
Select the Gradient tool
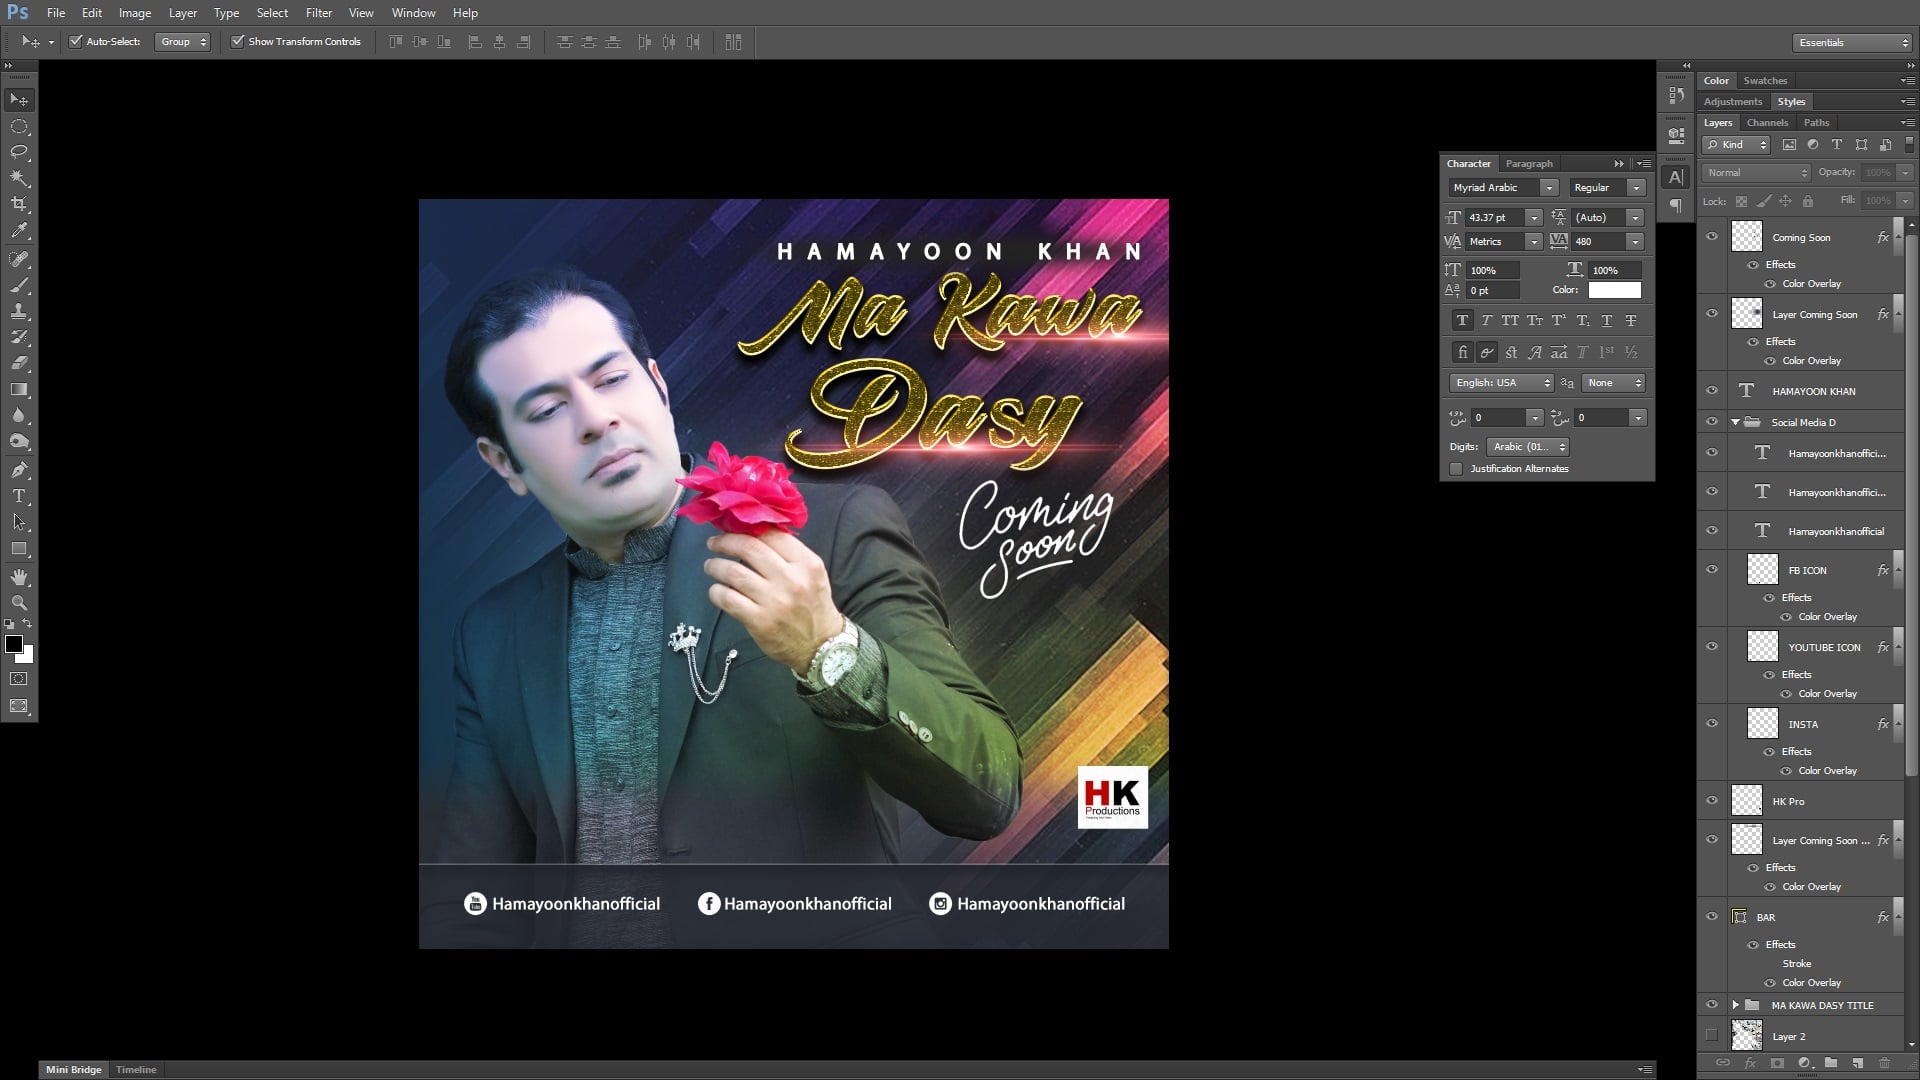[19, 389]
